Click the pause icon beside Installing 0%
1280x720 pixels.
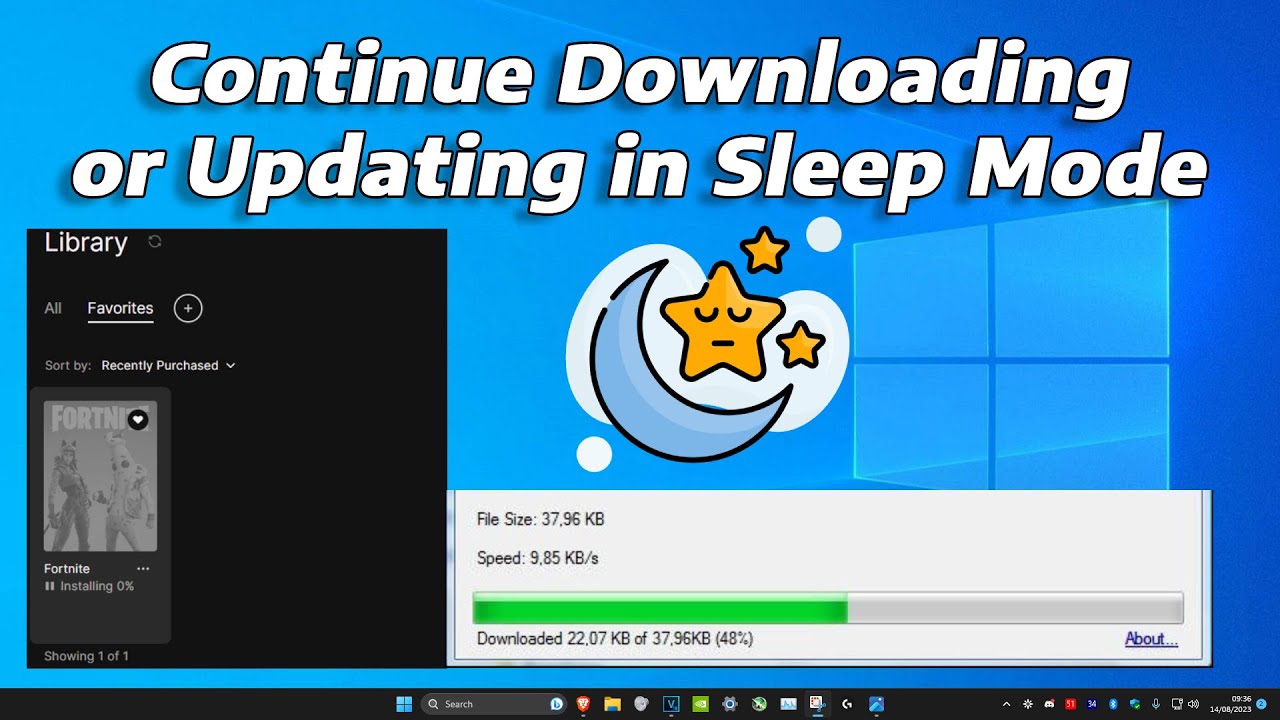(x=50, y=586)
